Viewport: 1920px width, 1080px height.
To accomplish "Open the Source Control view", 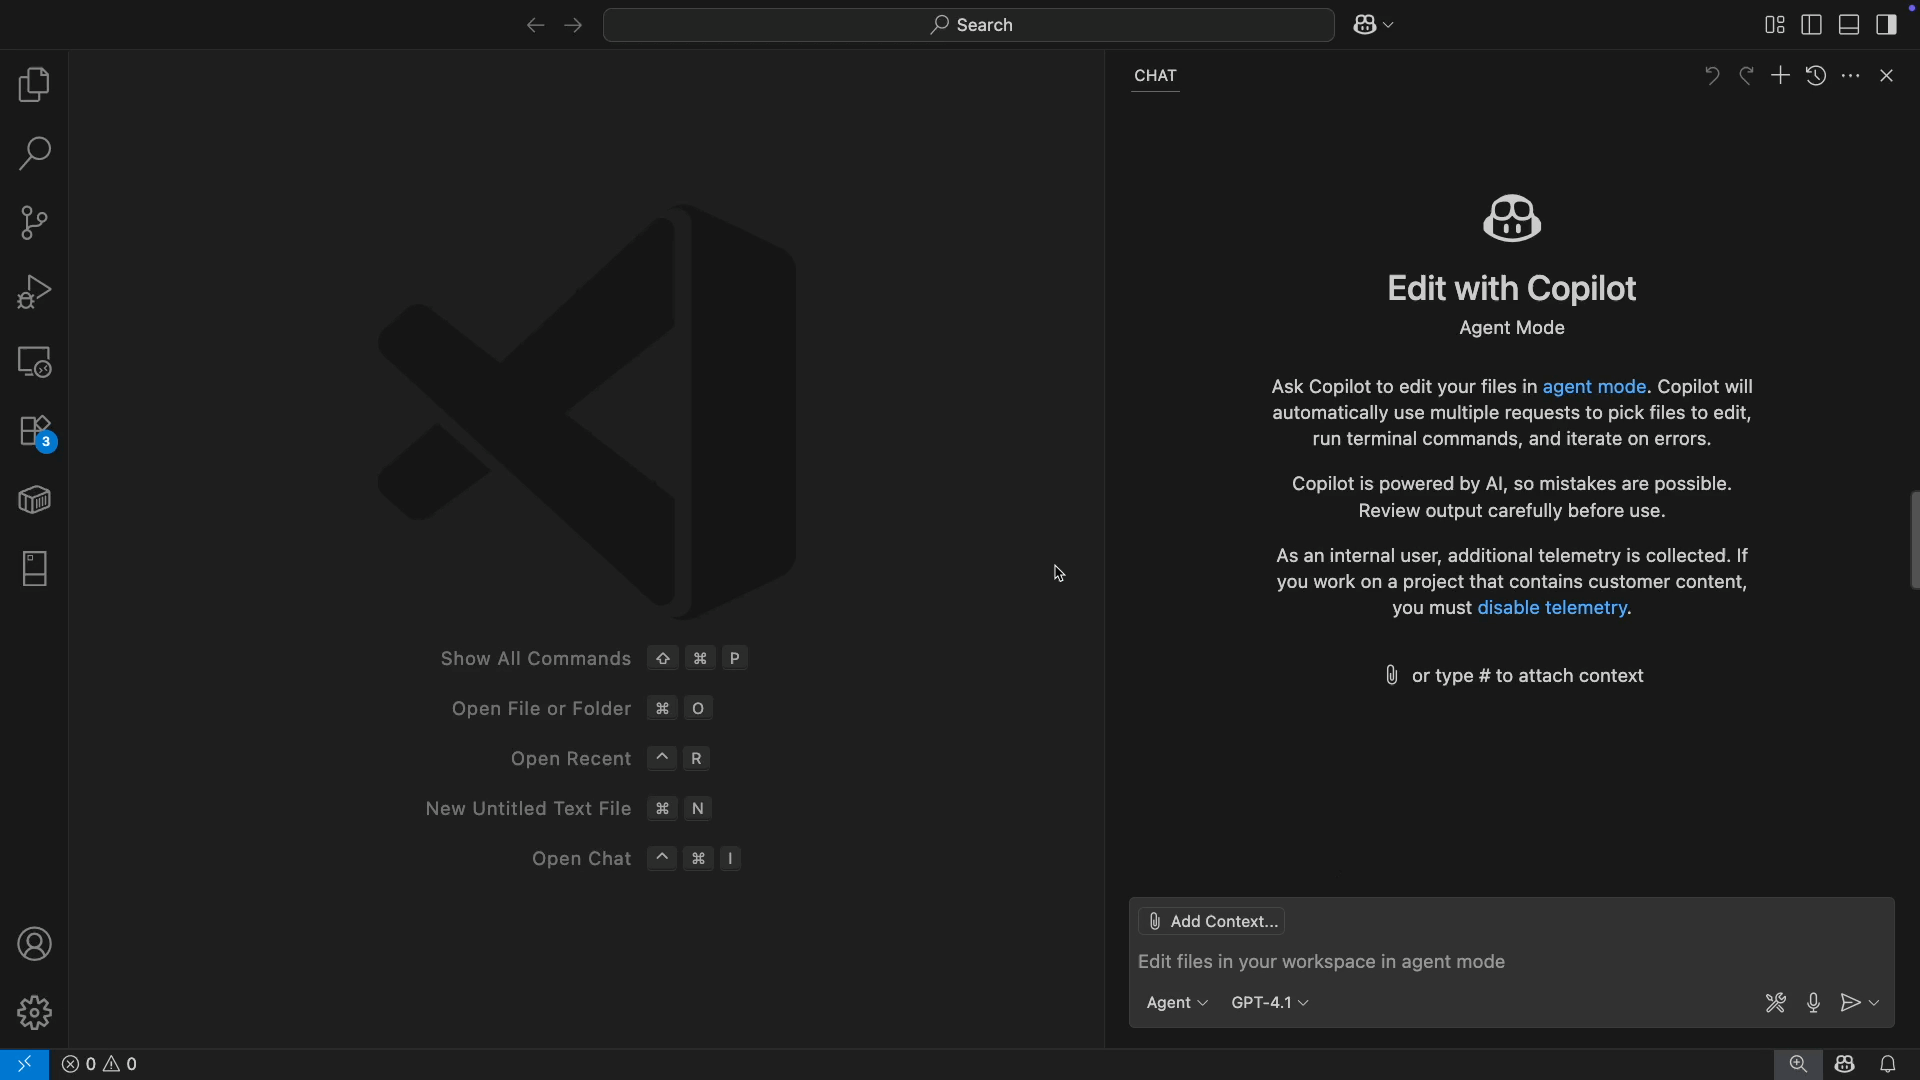I will tap(34, 223).
